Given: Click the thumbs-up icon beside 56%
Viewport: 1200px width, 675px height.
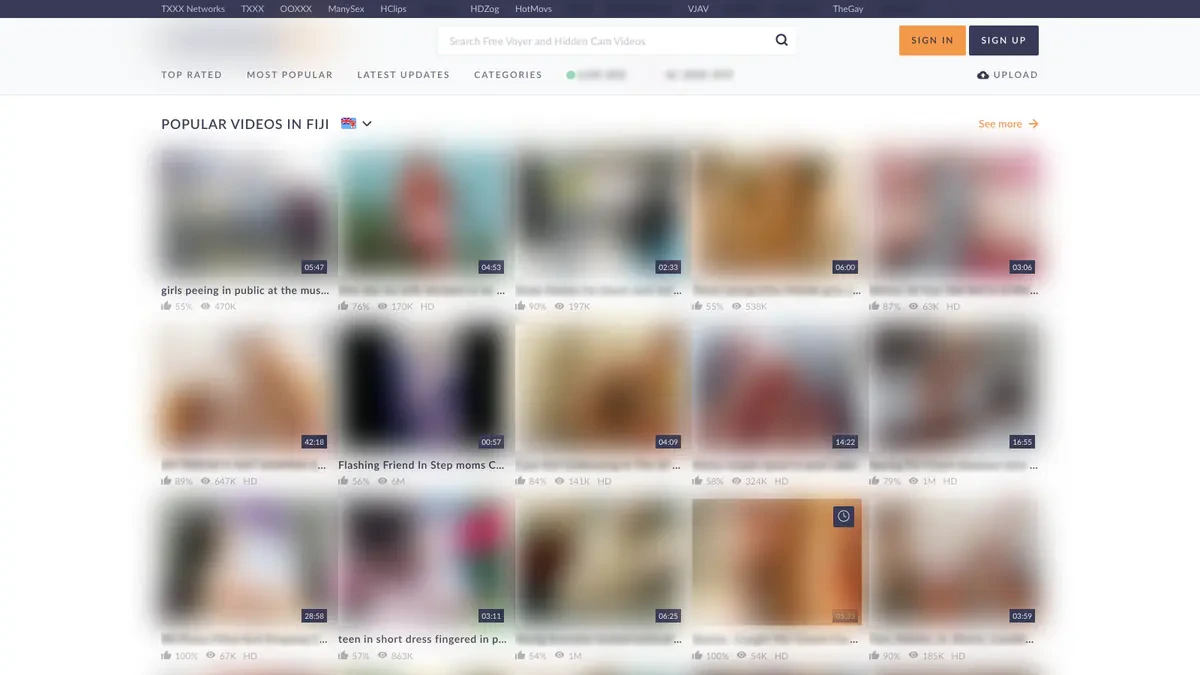Looking at the screenshot, I should pos(344,481).
